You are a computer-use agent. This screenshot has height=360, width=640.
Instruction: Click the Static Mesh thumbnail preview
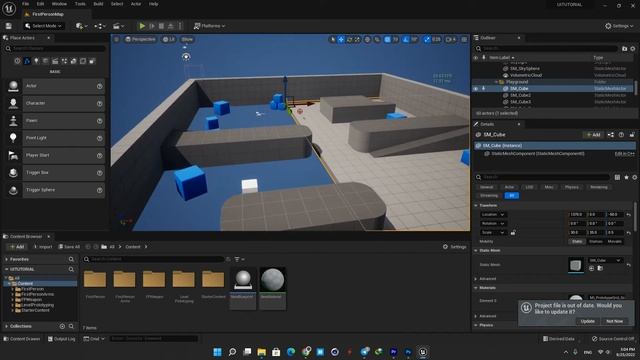(576, 265)
